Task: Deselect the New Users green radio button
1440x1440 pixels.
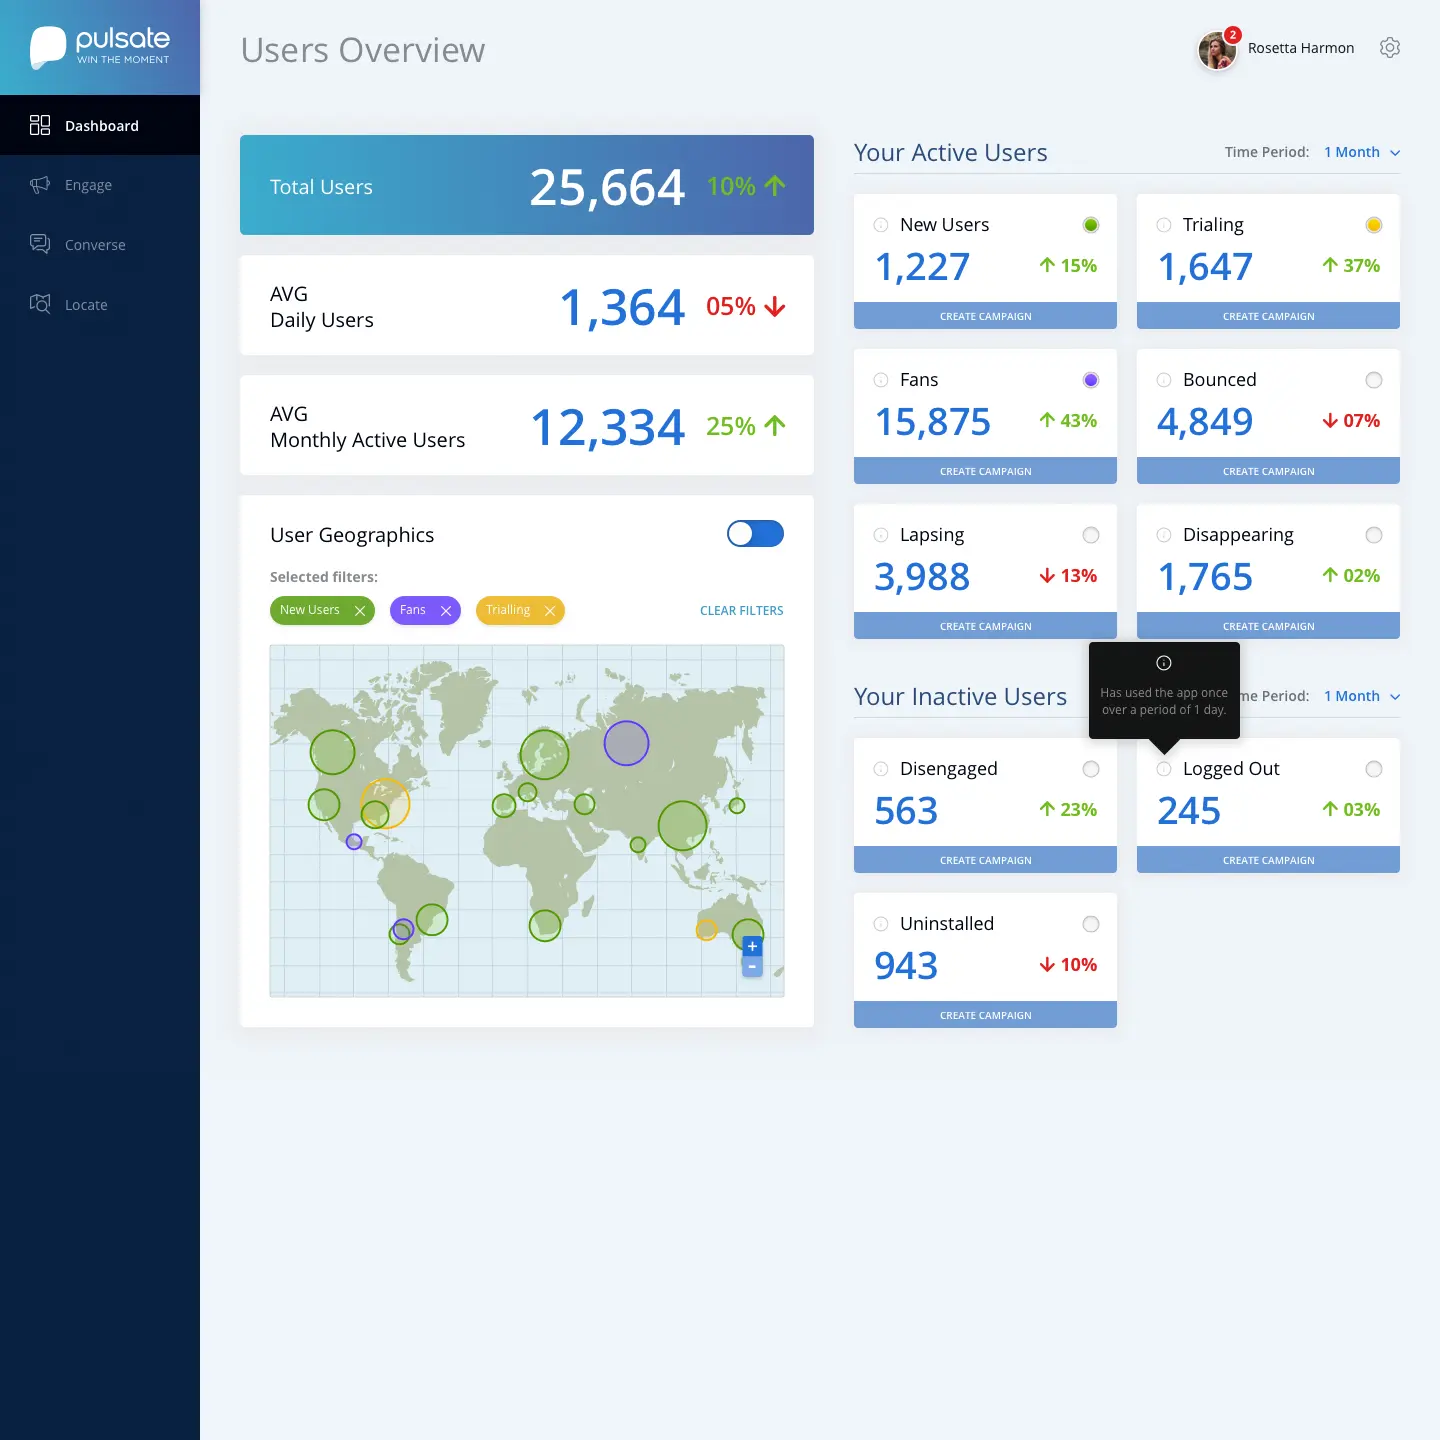Action: tap(1091, 225)
